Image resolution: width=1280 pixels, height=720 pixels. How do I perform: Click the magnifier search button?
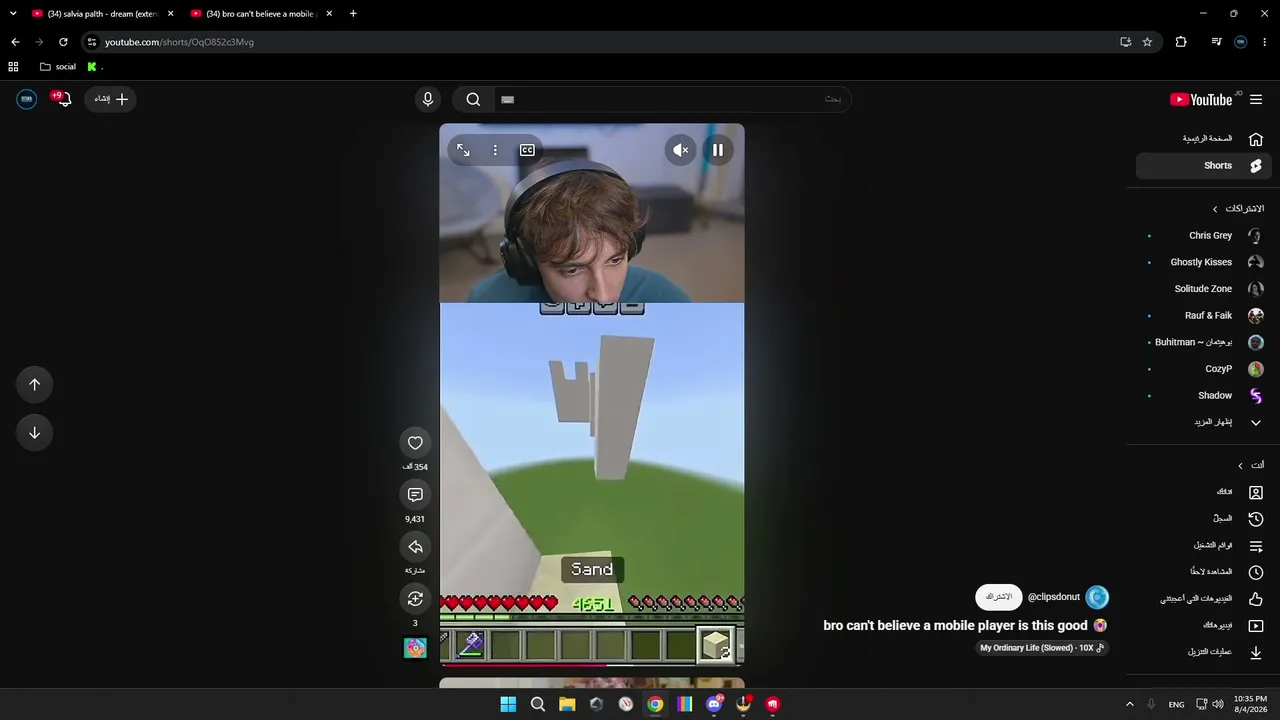point(474,99)
